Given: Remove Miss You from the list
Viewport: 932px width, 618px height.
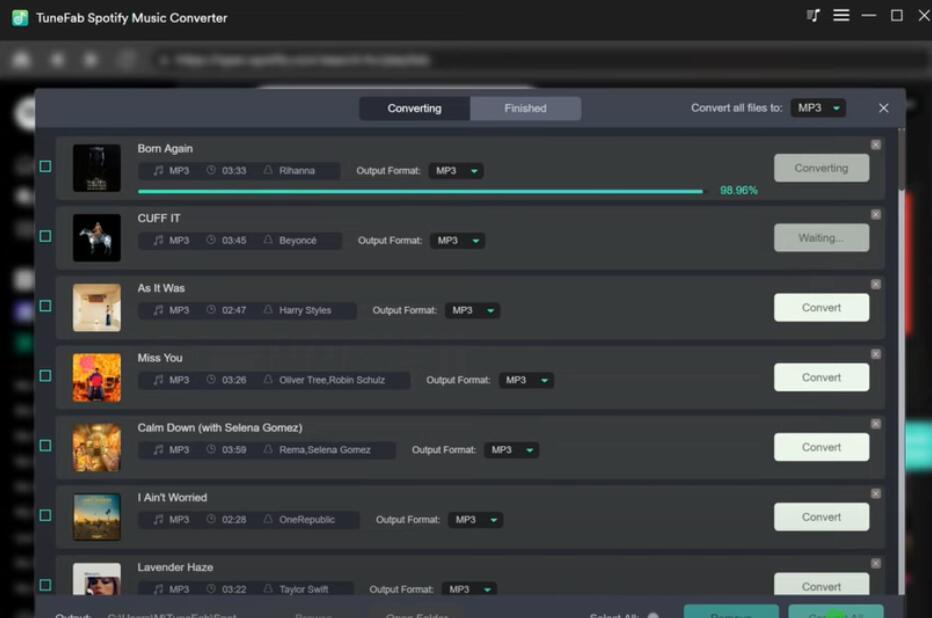Looking at the screenshot, I should [x=876, y=354].
